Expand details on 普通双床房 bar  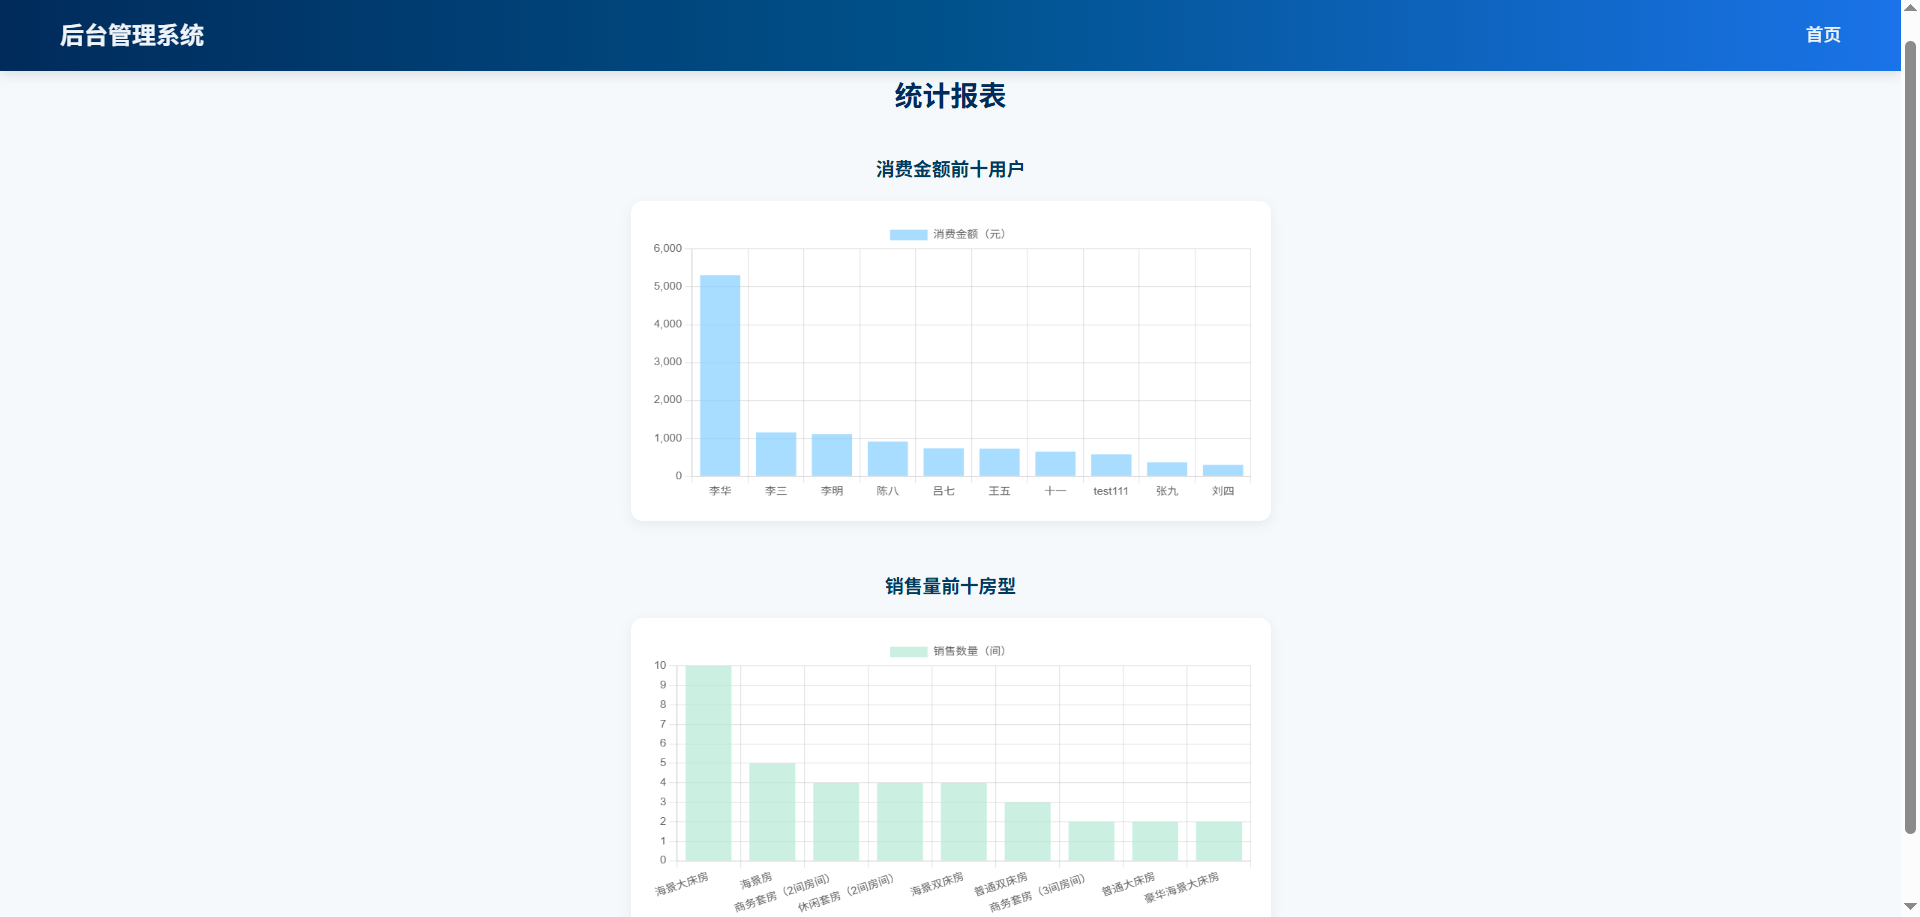[x=1027, y=830]
